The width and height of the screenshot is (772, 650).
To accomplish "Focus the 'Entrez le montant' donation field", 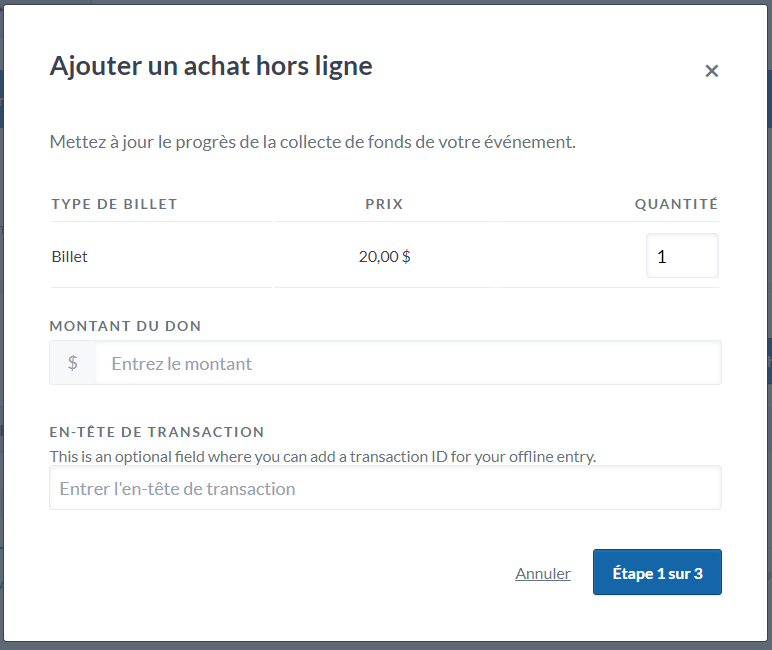I will [x=407, y=363].
